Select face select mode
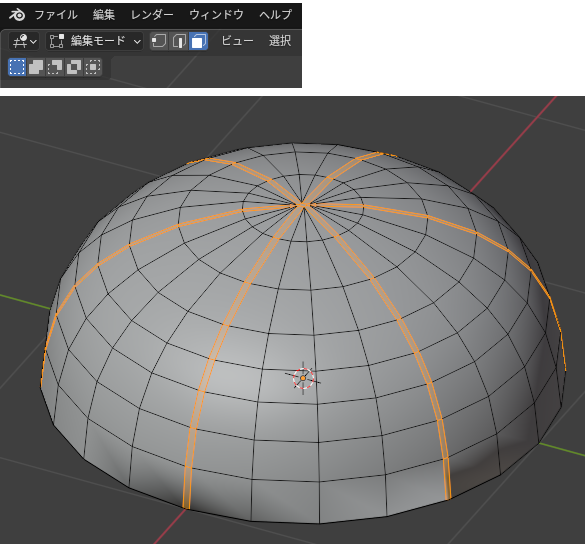Image resolution: width=585 pixels, height=544 pixels. click(198, 41)
